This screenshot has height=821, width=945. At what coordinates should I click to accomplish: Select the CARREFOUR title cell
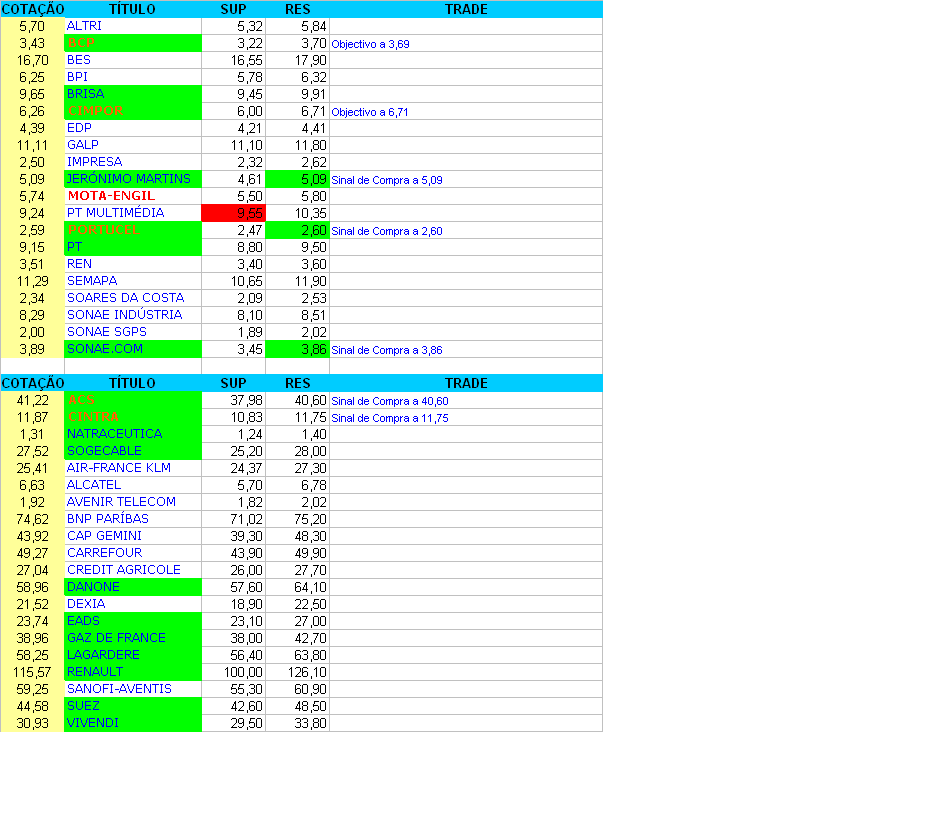(133, 553)
